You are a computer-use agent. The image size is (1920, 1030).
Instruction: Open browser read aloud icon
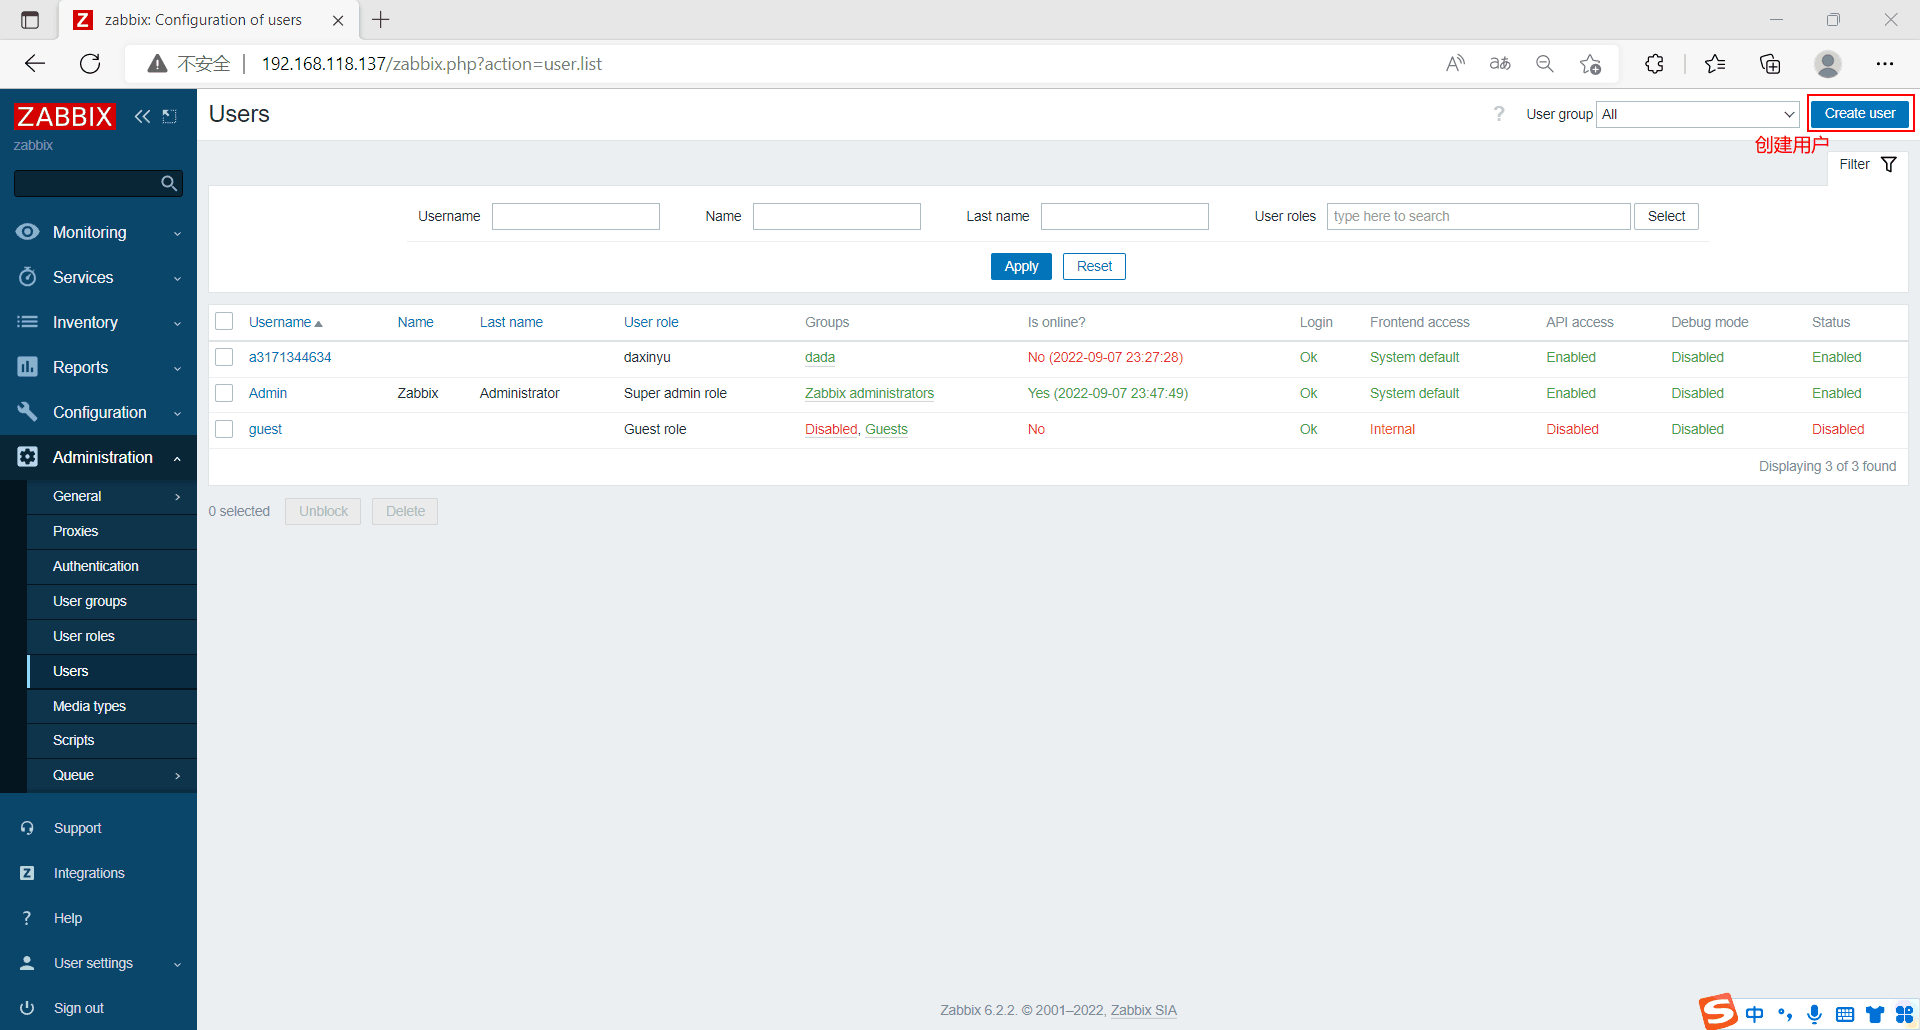point(1456,64)
